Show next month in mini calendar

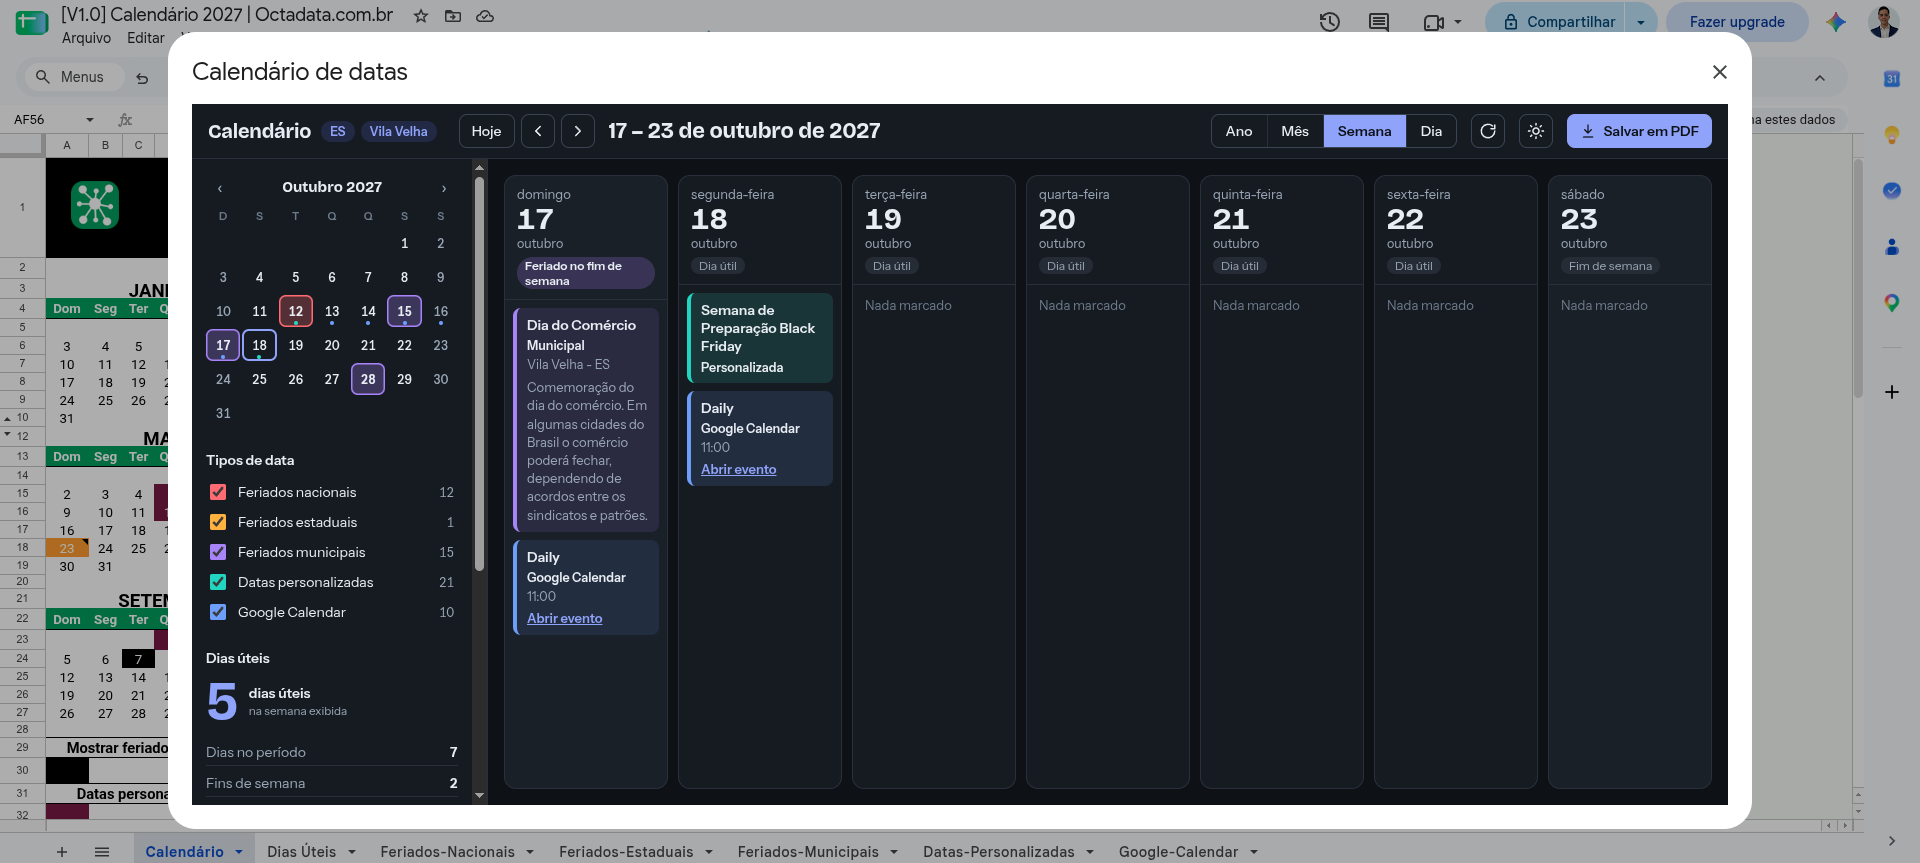(444, 188)
